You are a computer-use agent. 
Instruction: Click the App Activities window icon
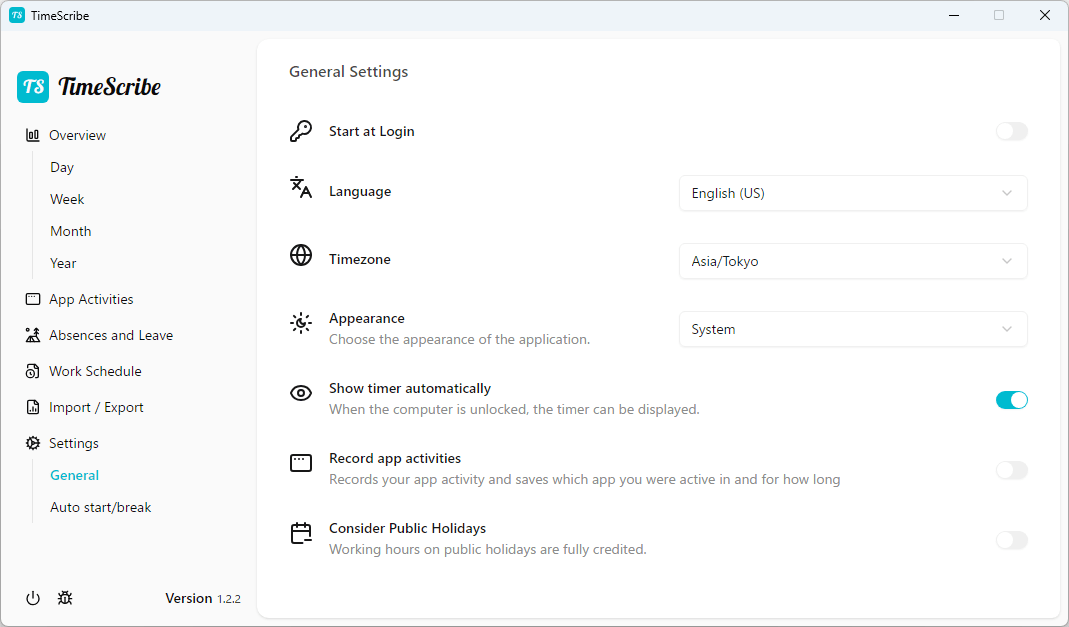coord(32,299)
